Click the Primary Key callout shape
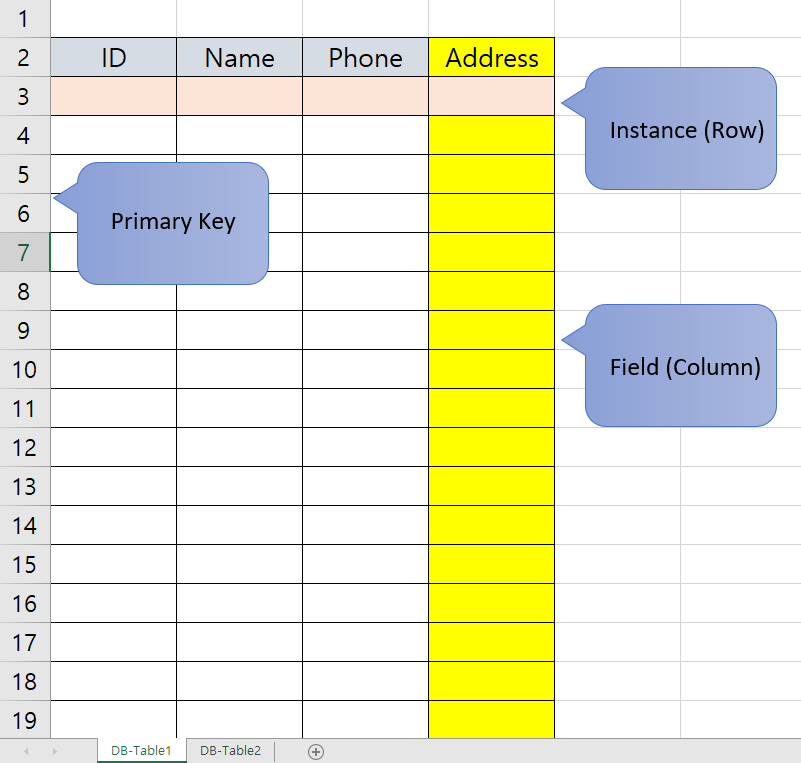Viewport: 801px width, 763px height. pos(173,222)
